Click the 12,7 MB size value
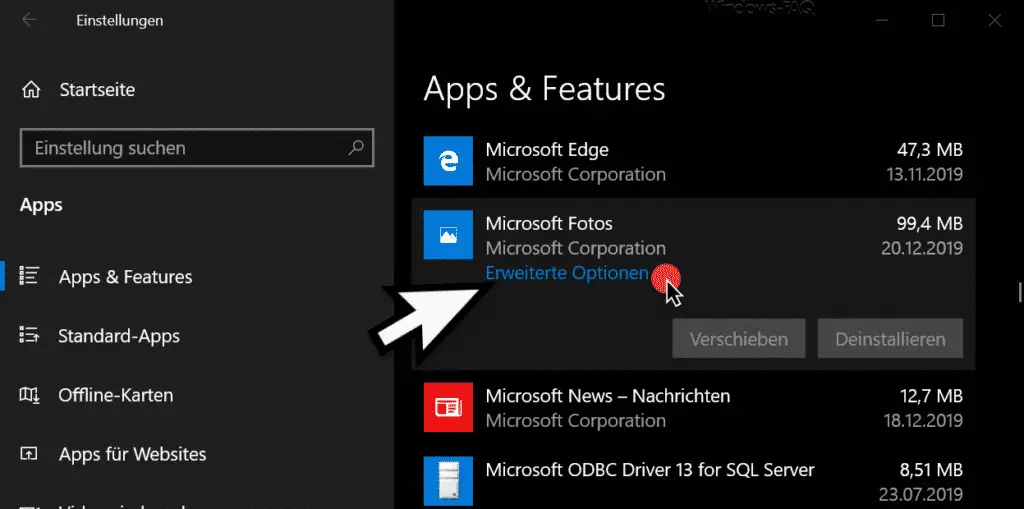This screenshot has width=1024, height=509. [x=931, y=395]
